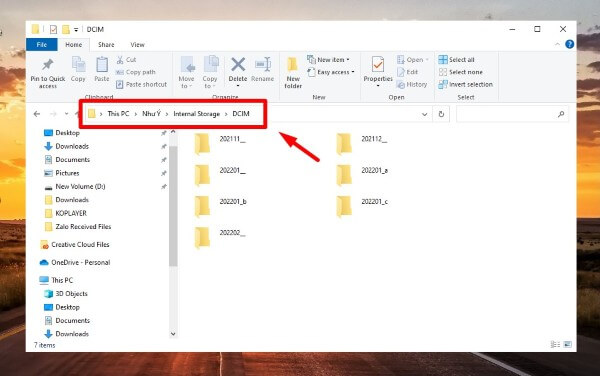The width and height of the screenshot is (600, 376).
Task: Open the Recent locations dropdown arrow
Action: (67, 114)
